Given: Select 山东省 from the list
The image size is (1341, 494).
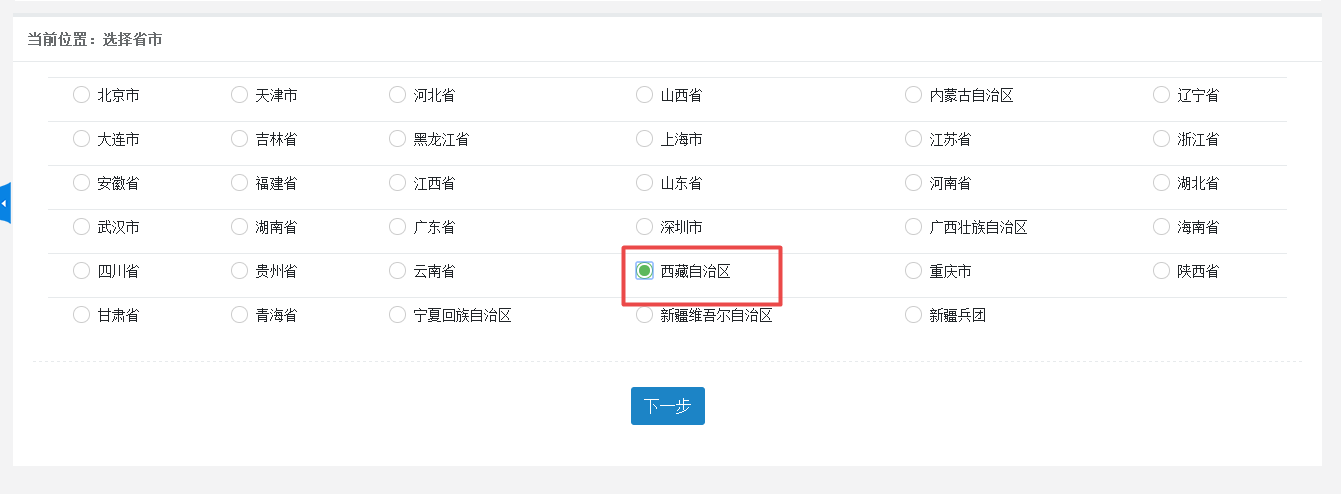Looking at the screenshot, I should [644, 183].
